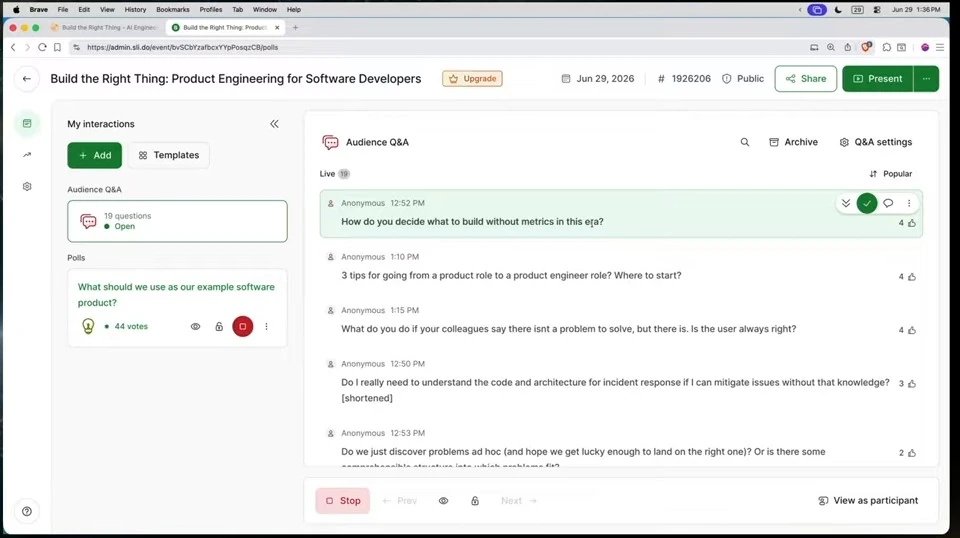Image resolution: width=960 pixels, height=538 pixels.
Task: Open the History menu
Action: click(x=135, y=10)
